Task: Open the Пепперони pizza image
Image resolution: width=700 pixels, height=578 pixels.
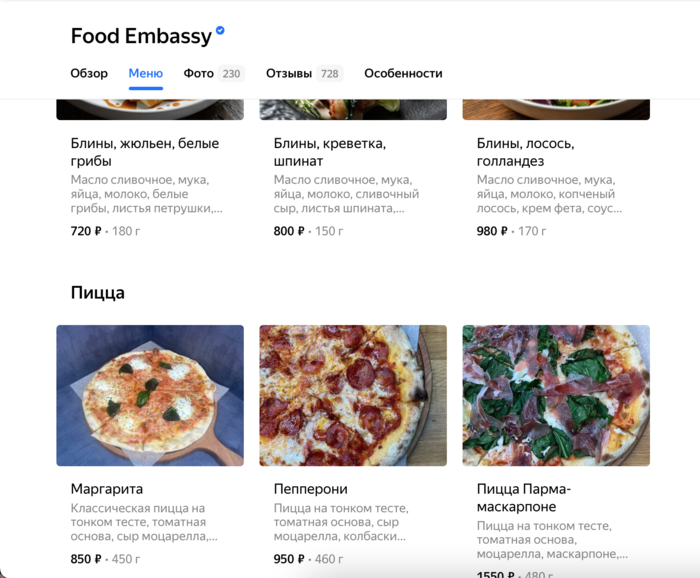Action: click(353, 395)
